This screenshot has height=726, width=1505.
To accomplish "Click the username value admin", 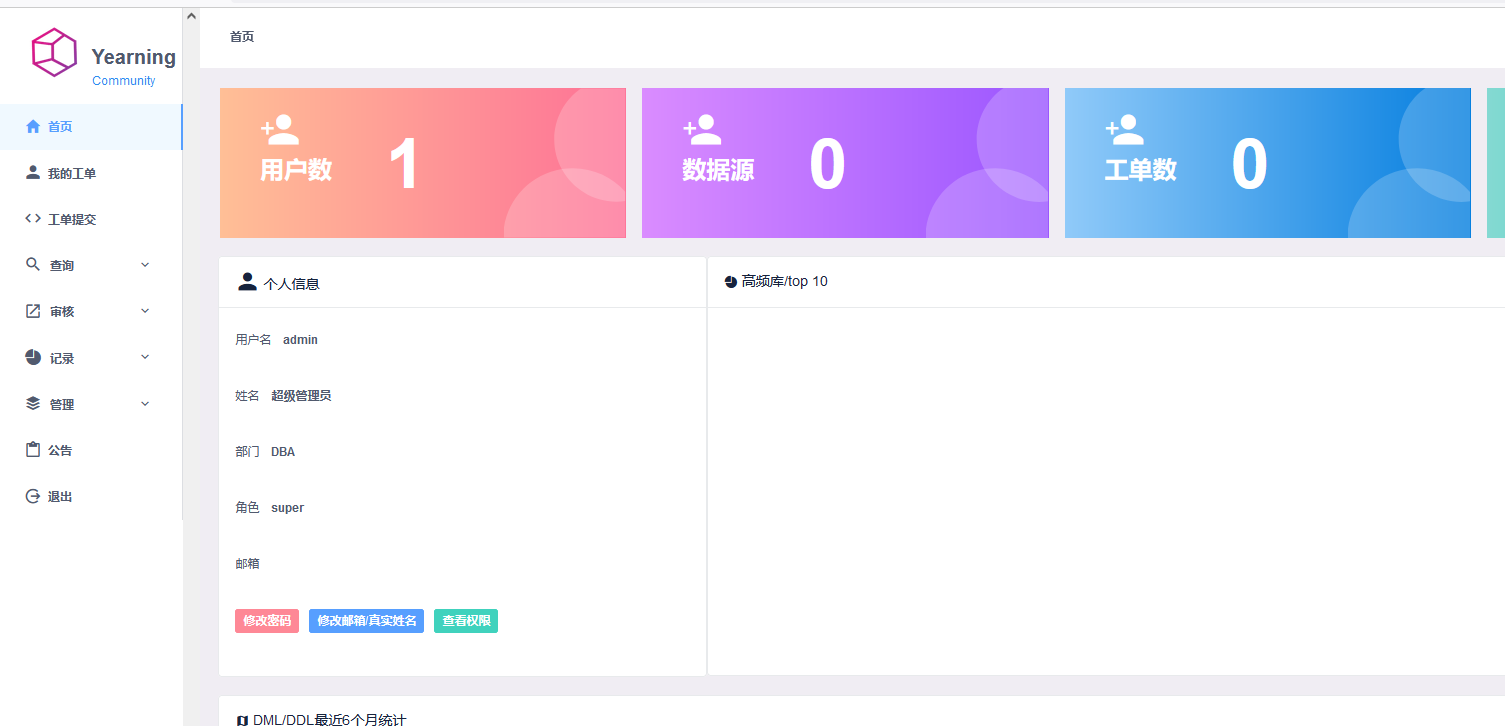I will pos(300,340).
